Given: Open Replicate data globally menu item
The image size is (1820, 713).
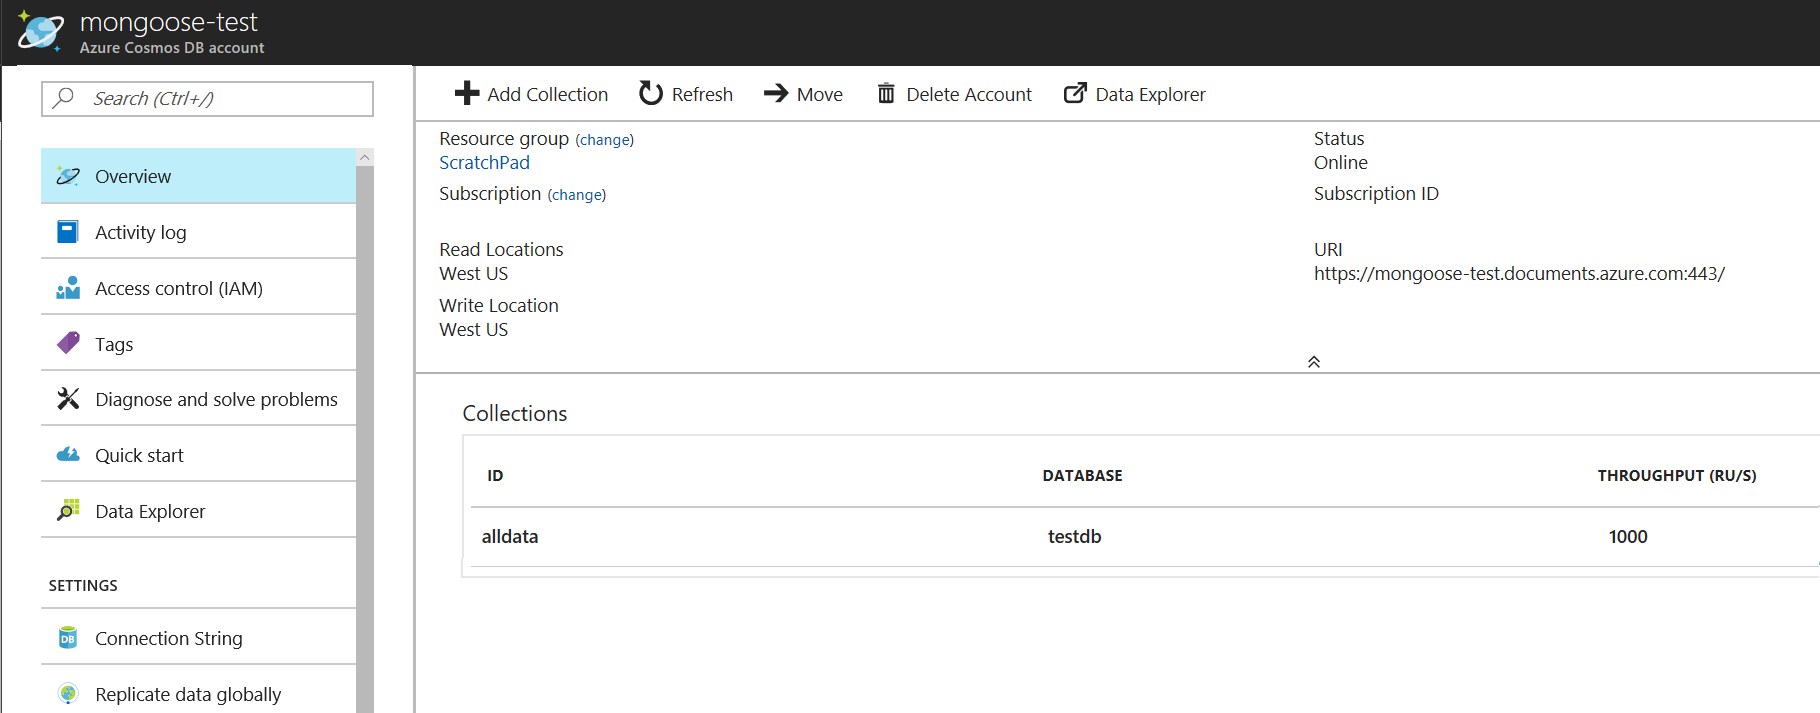Looking at the screenshot, I should tap(188, 694).
